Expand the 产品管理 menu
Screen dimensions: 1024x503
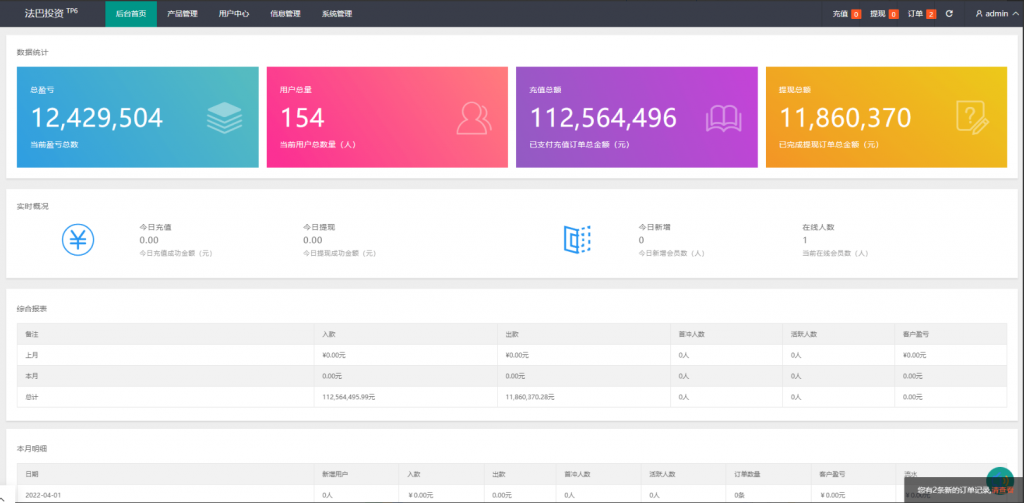pos(182,14)
